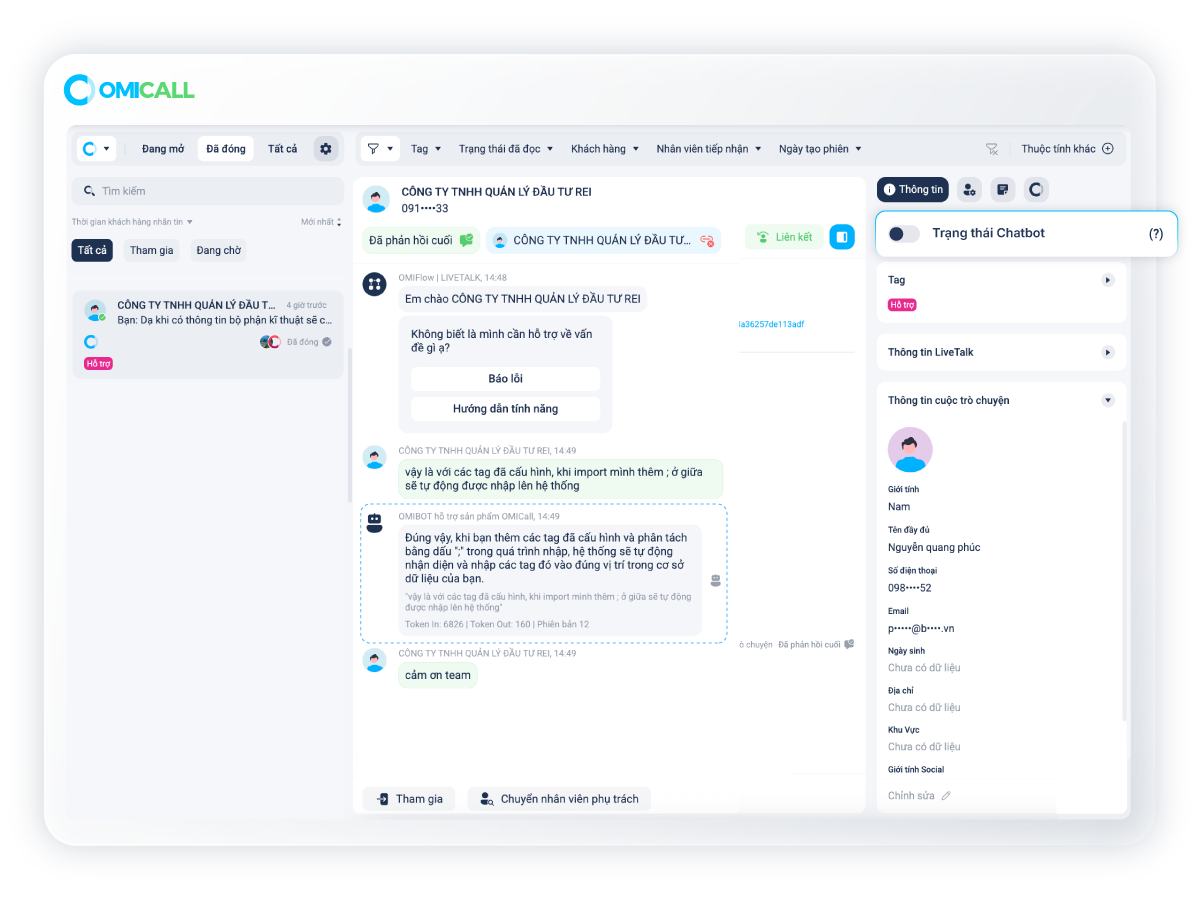Click the 'cảm ơn team' message bubble

[437, 675]
